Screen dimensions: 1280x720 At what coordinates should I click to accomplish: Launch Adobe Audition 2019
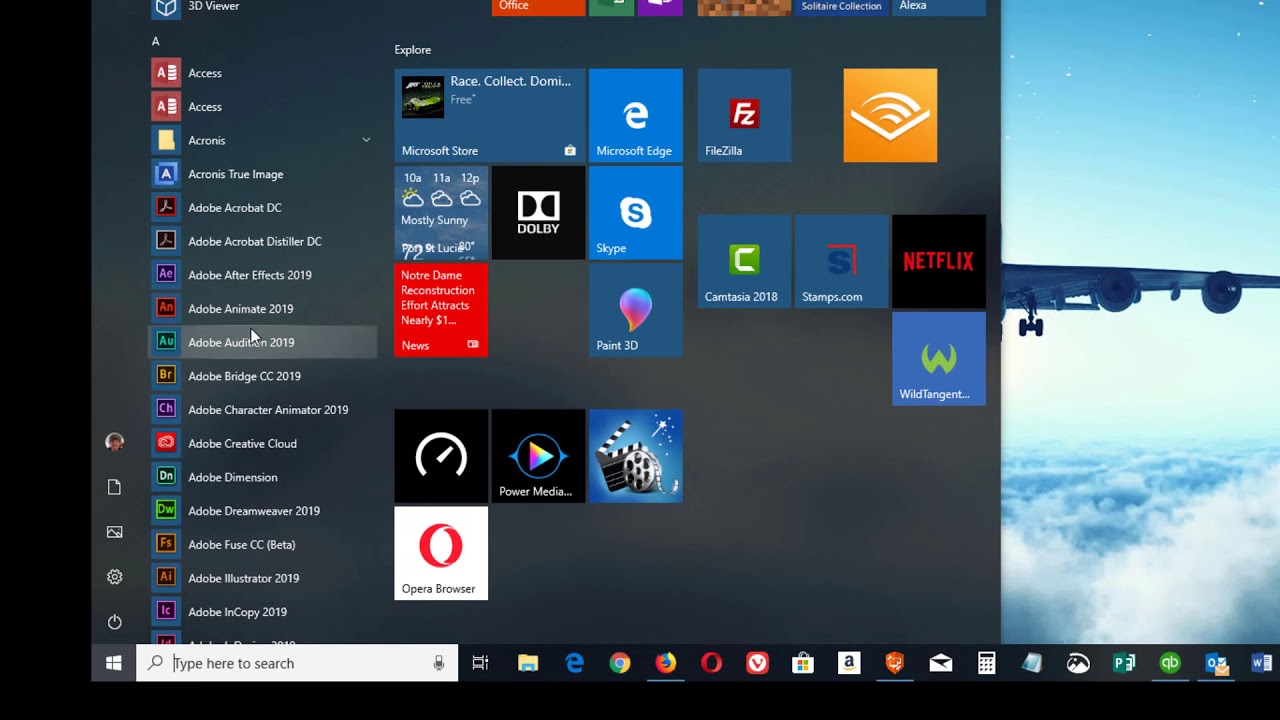263,342
